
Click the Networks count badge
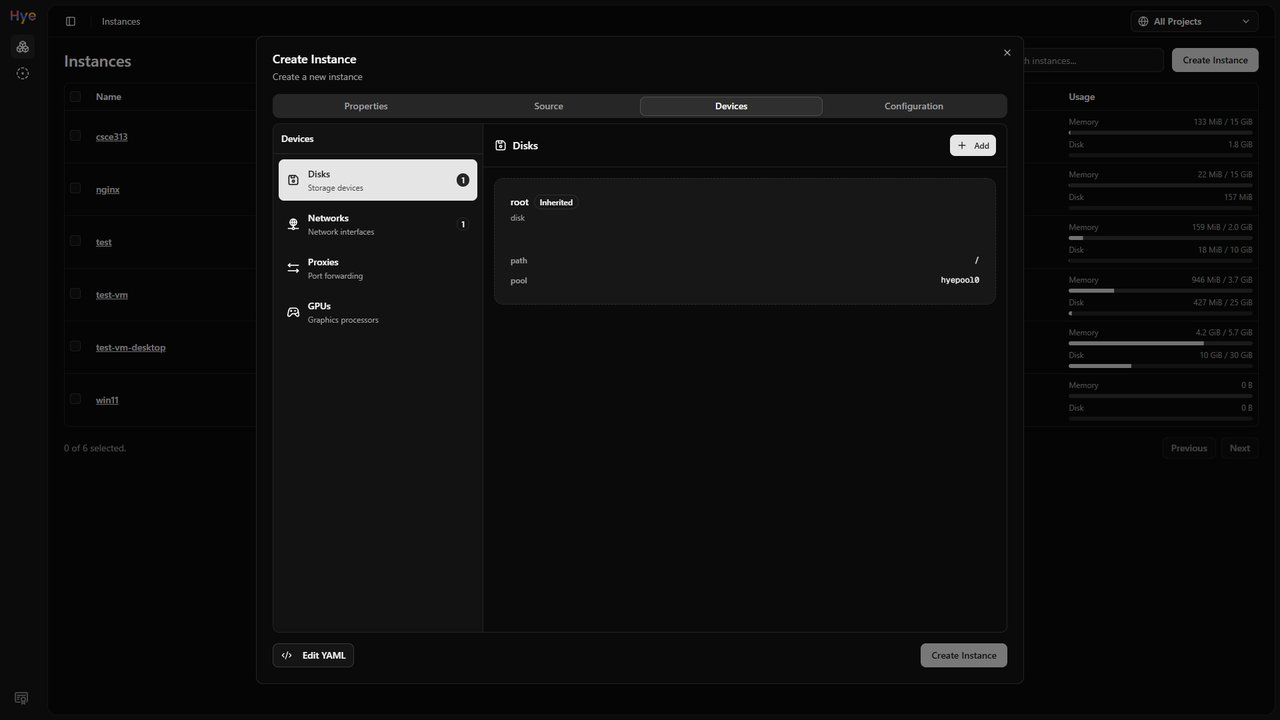tap(462, 224)
